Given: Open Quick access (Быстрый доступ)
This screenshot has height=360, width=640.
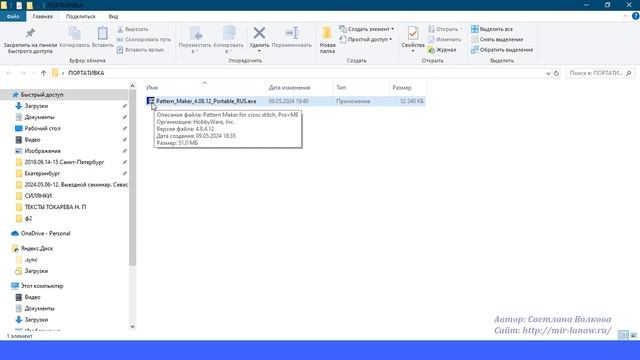Looking at the screenshot, I should pyautogui.click(x=42, y=95).
